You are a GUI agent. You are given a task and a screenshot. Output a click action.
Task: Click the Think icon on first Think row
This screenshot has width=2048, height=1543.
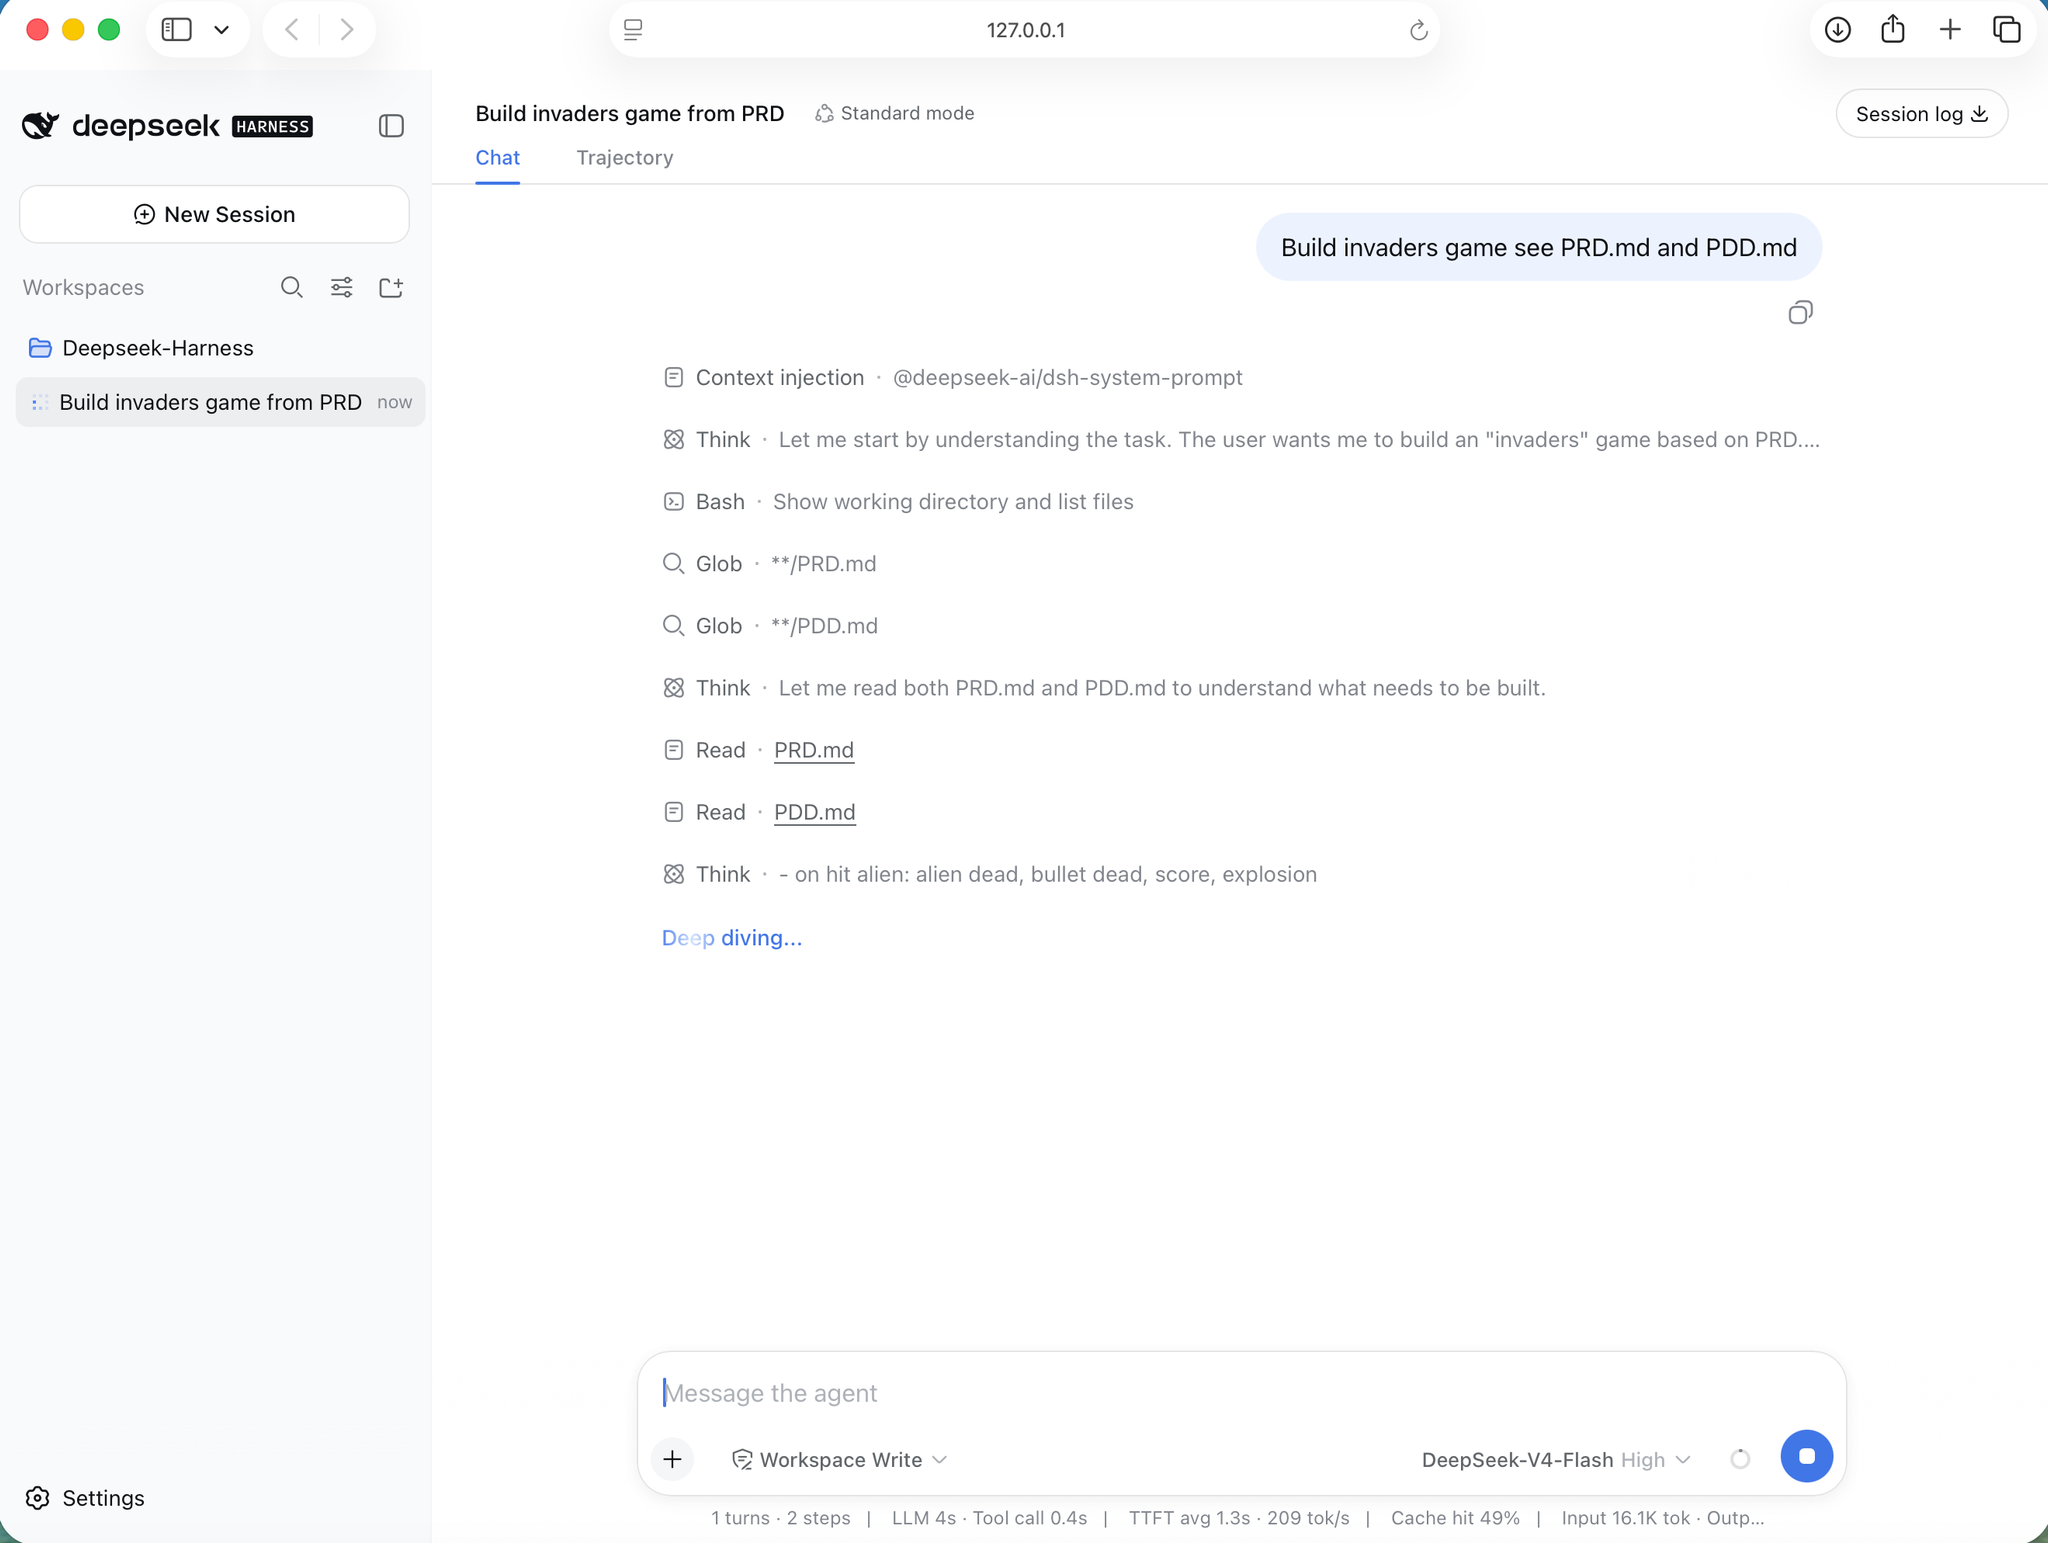(674, 440)
